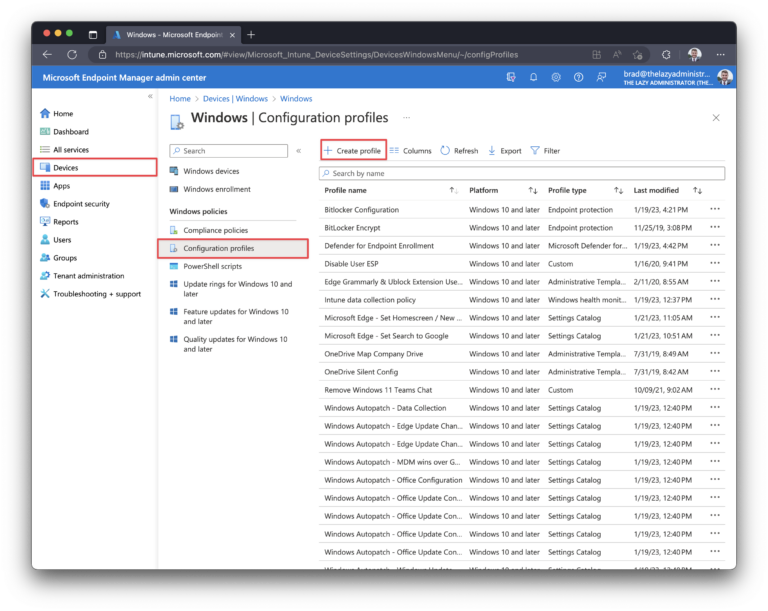Image resolution: width=768 pixels, height=611 pixels.
Task: Open the help question mark icon
Action: [578, 77]
